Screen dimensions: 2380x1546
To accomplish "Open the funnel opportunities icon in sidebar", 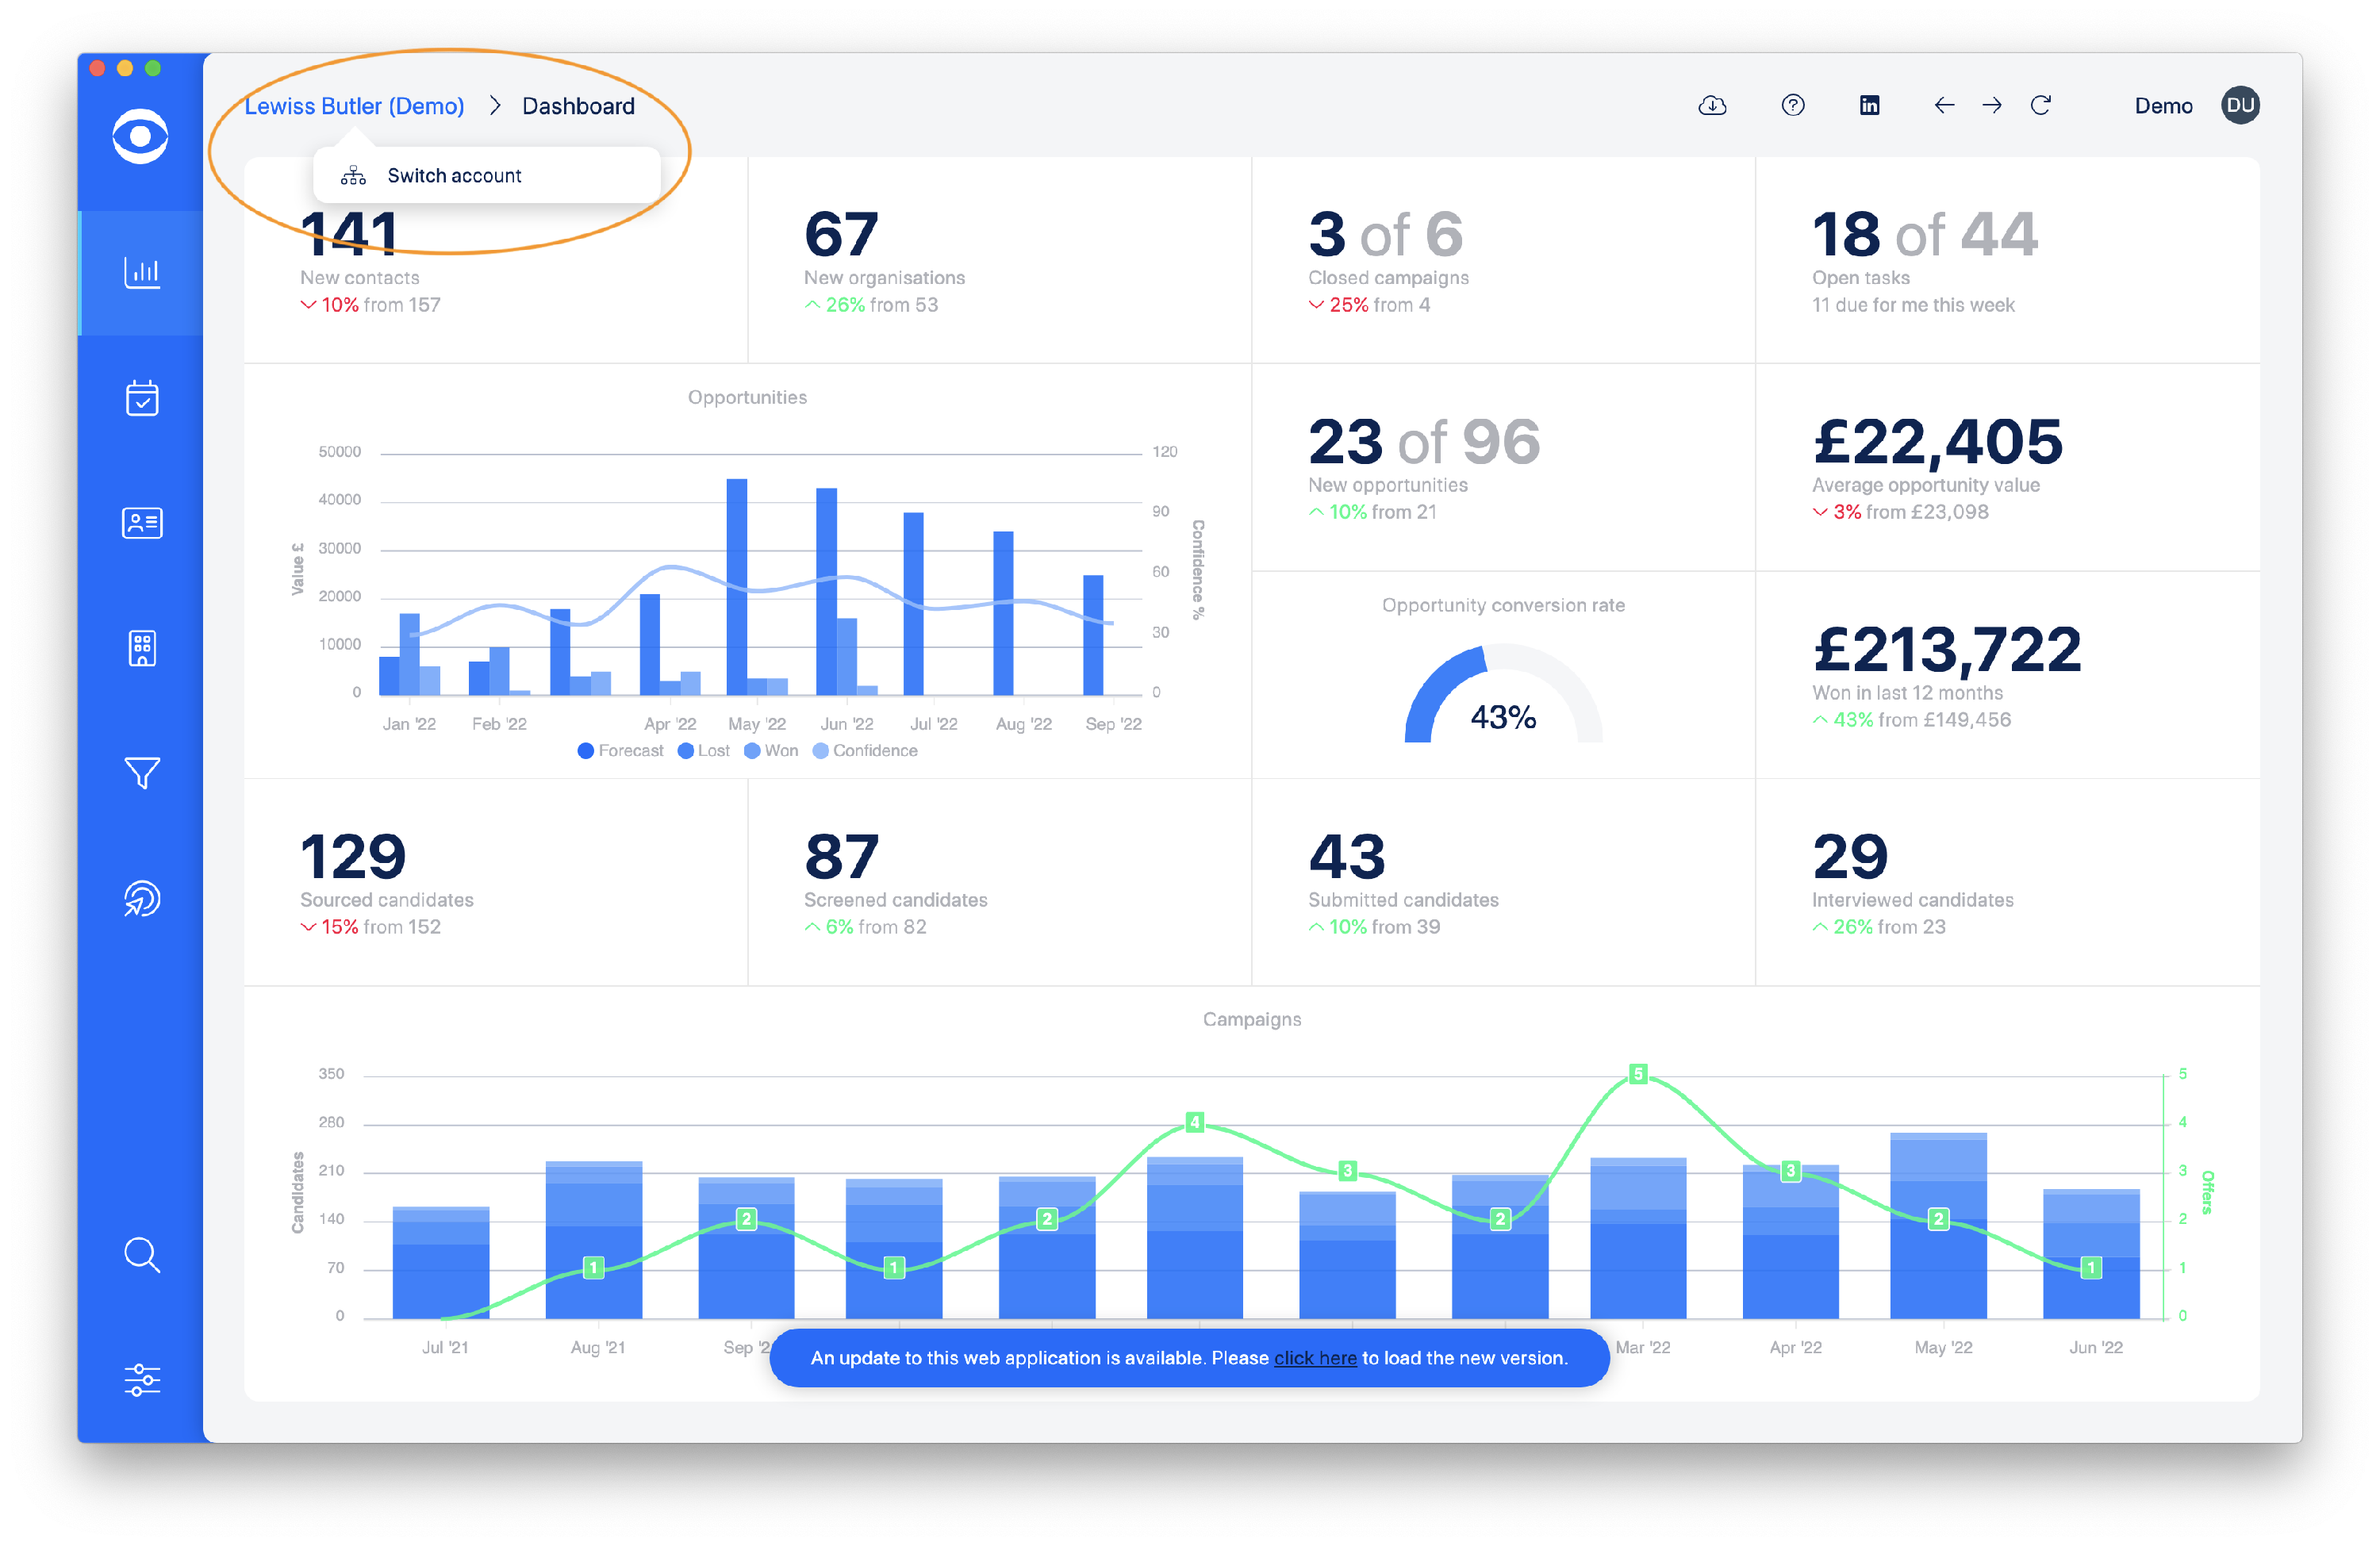I will (x=142, y=772).
